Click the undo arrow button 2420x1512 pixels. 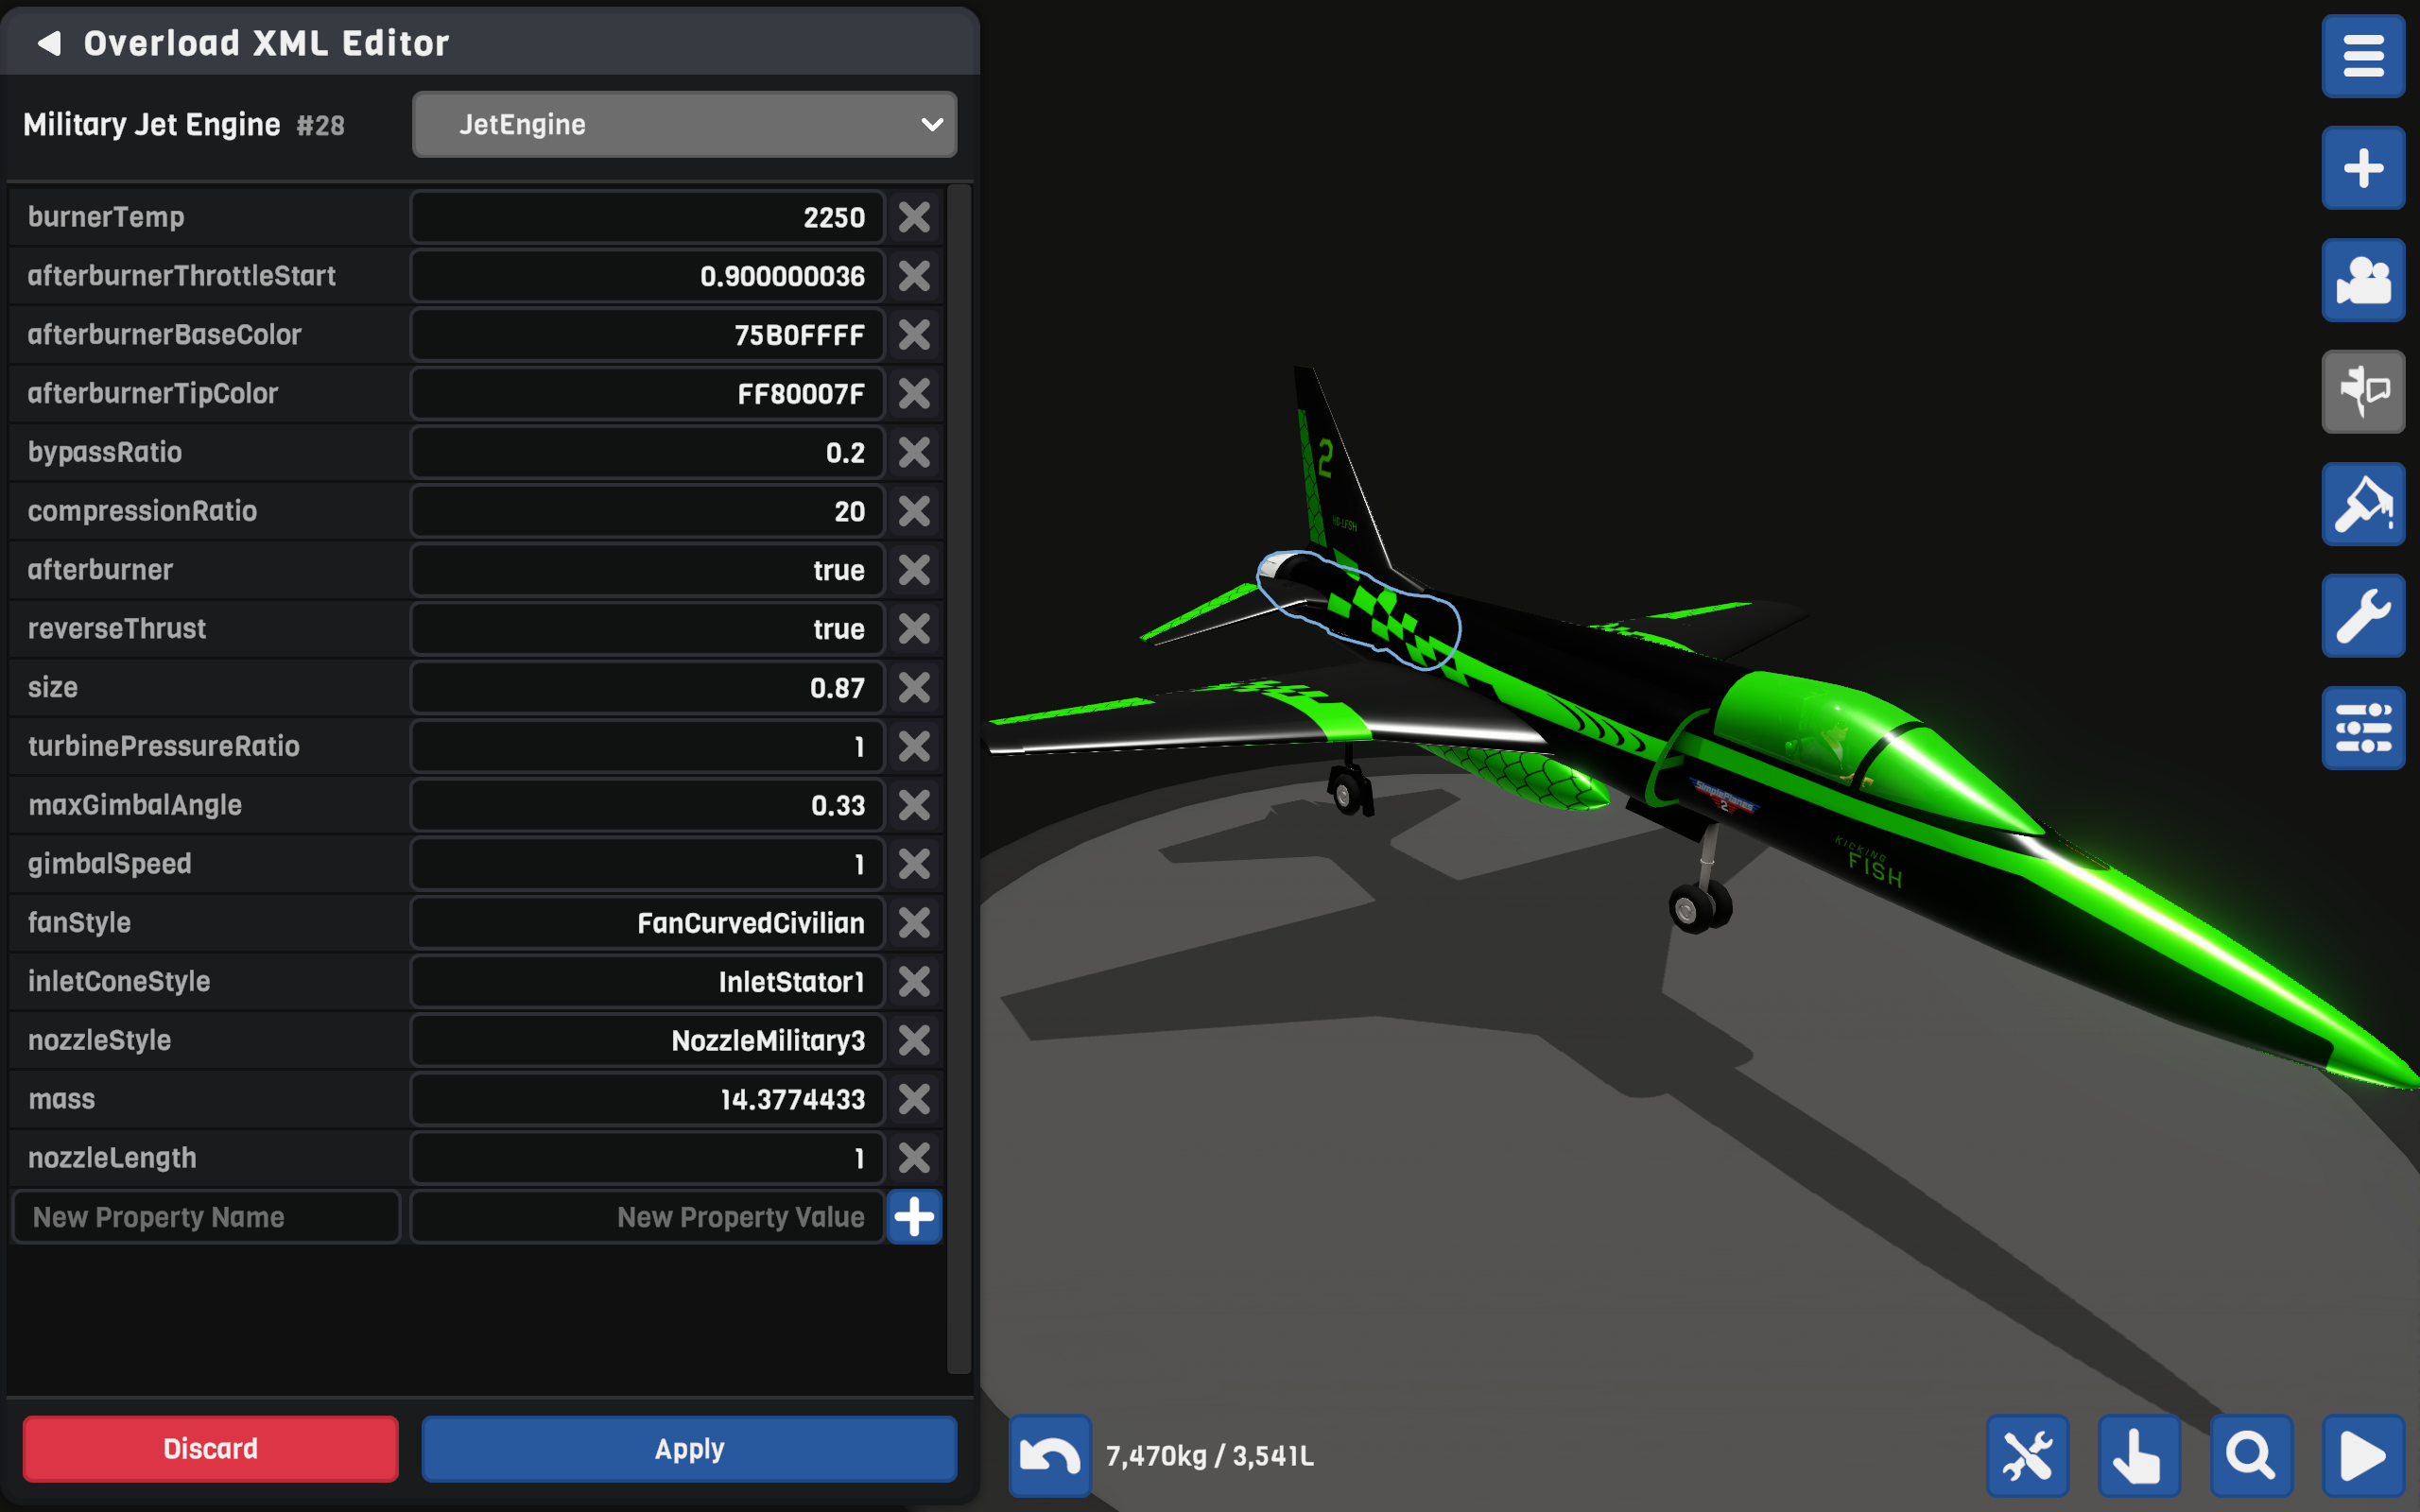click(x=1050, y=1456)
